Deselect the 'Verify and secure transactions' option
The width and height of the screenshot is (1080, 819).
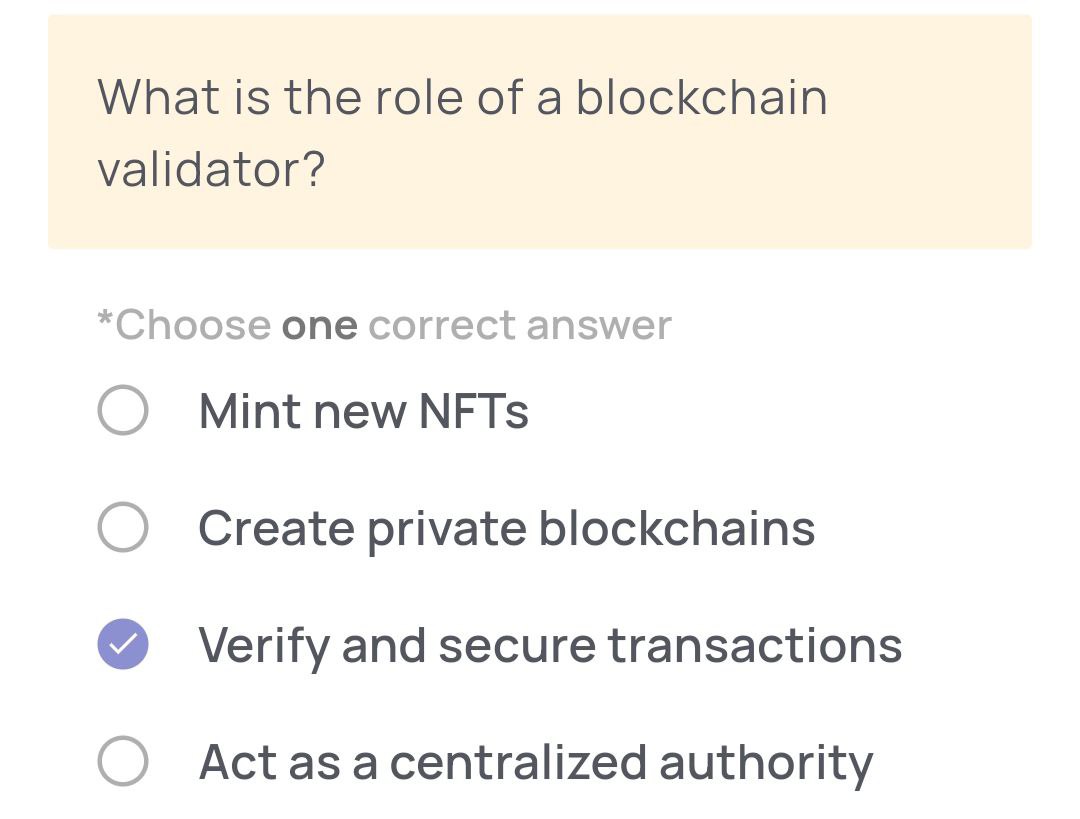[122, 646]
